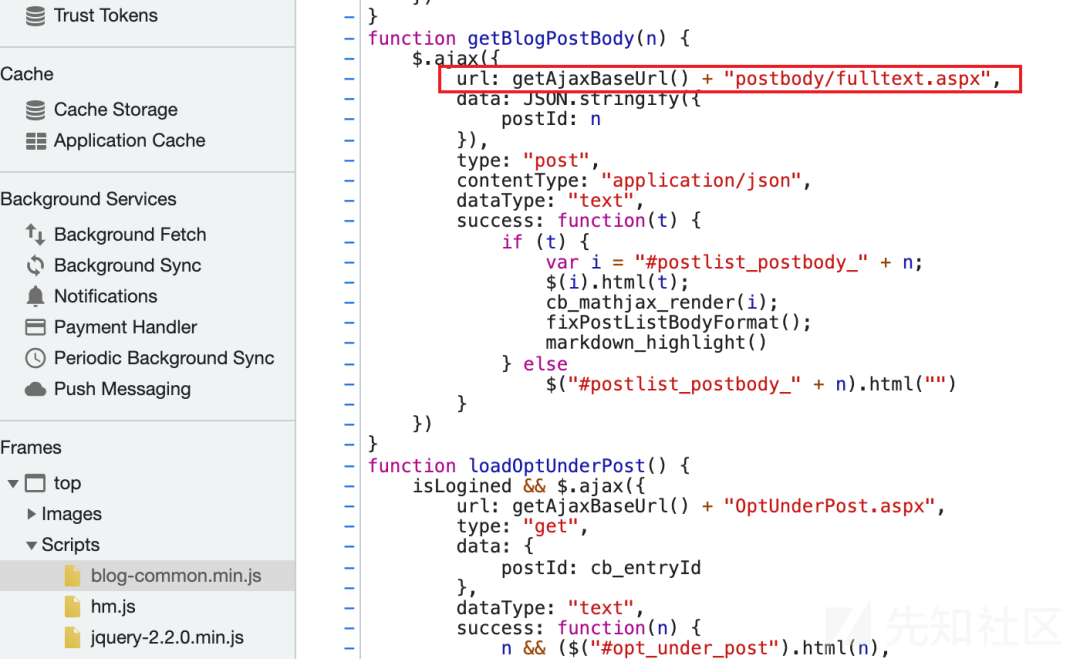Collapse the Scripts folder
1080x659 pixels.
(x=31, y=545)
